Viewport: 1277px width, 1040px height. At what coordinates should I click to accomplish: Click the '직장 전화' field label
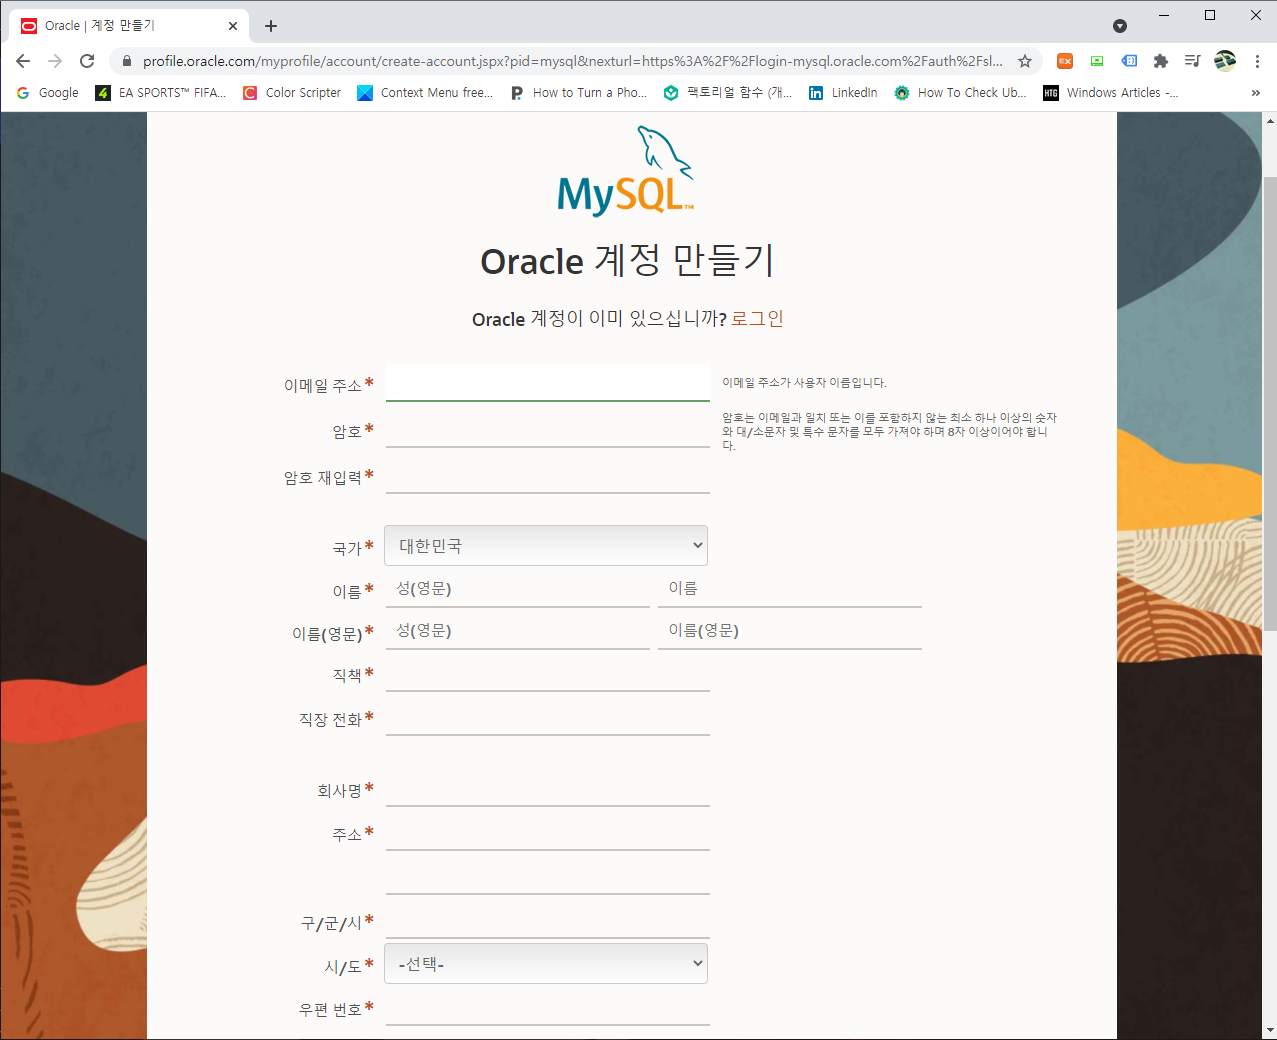[x=330, y=720]
